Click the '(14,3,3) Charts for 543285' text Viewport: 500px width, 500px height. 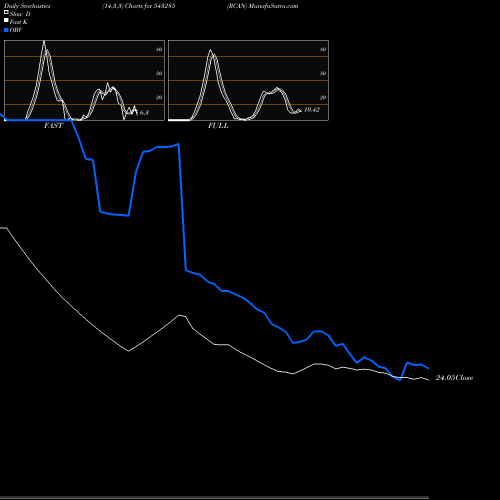click(139, 6)
